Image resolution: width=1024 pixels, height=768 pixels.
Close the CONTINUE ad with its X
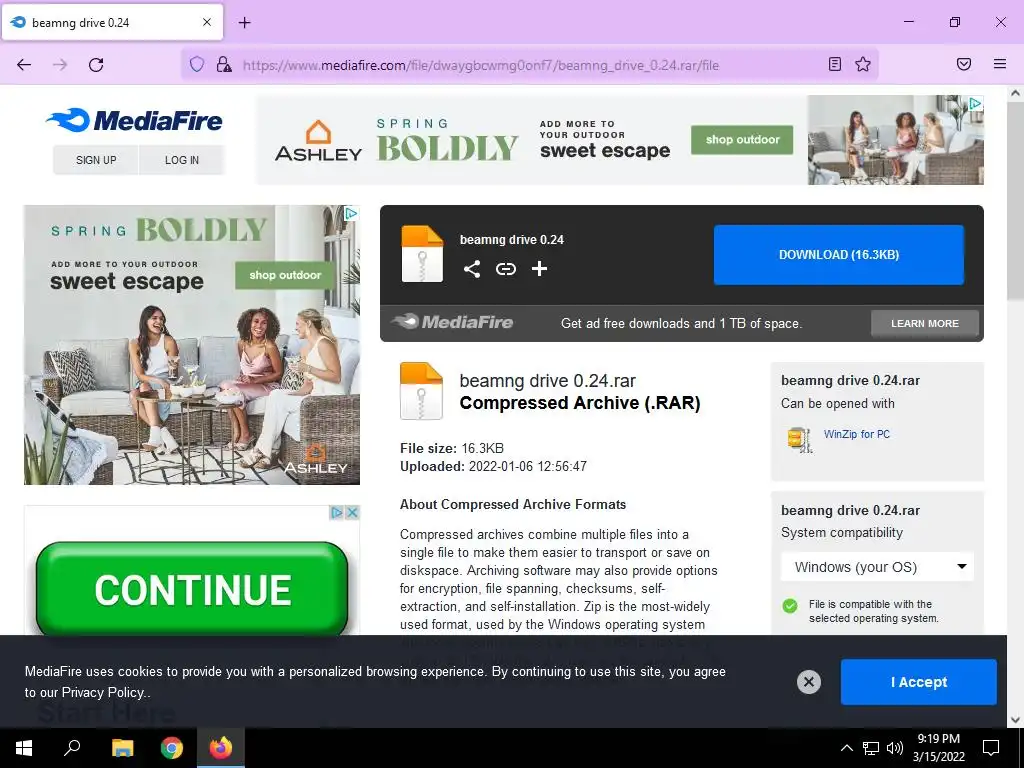pyautogui.click(x=352, y=513)
